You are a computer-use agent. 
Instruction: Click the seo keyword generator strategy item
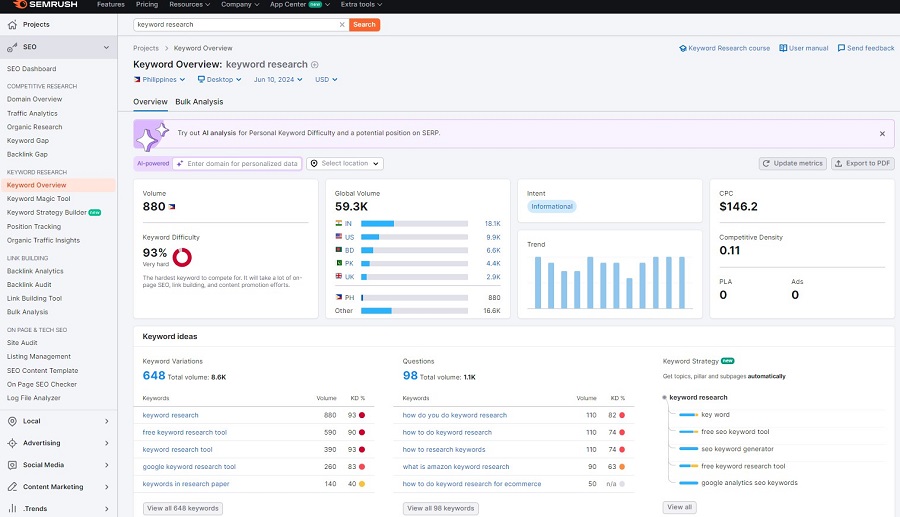[x=737, y=449]
